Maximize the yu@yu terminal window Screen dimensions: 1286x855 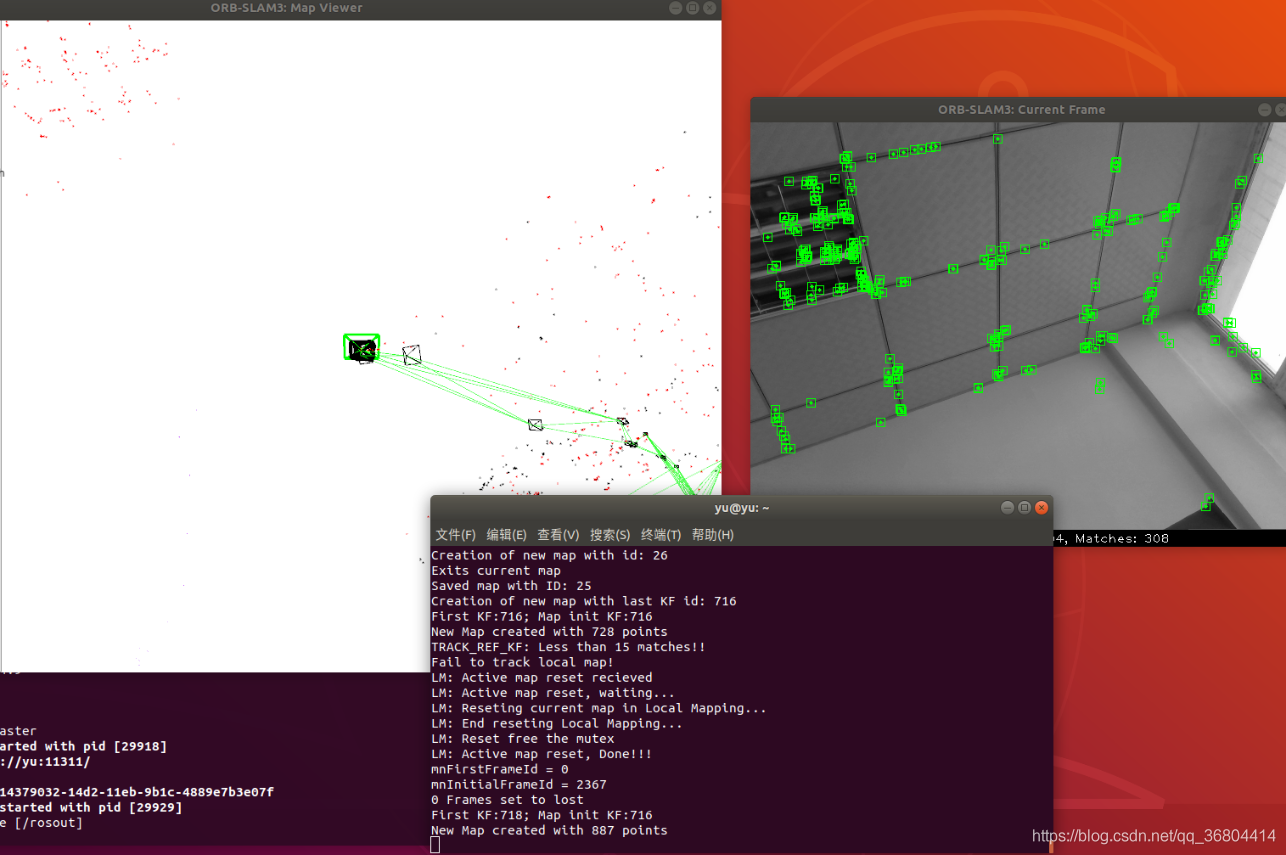coord(1024,508)
